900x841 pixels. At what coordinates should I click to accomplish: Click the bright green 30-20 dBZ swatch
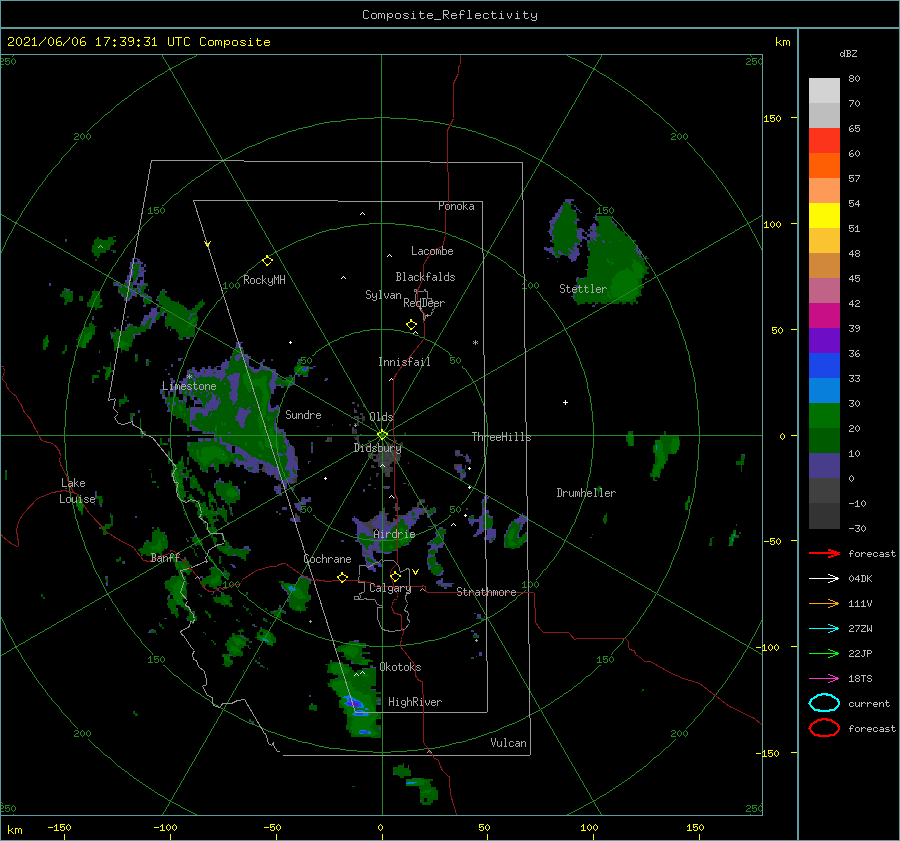pyautogui.click(x=824, y=416)
